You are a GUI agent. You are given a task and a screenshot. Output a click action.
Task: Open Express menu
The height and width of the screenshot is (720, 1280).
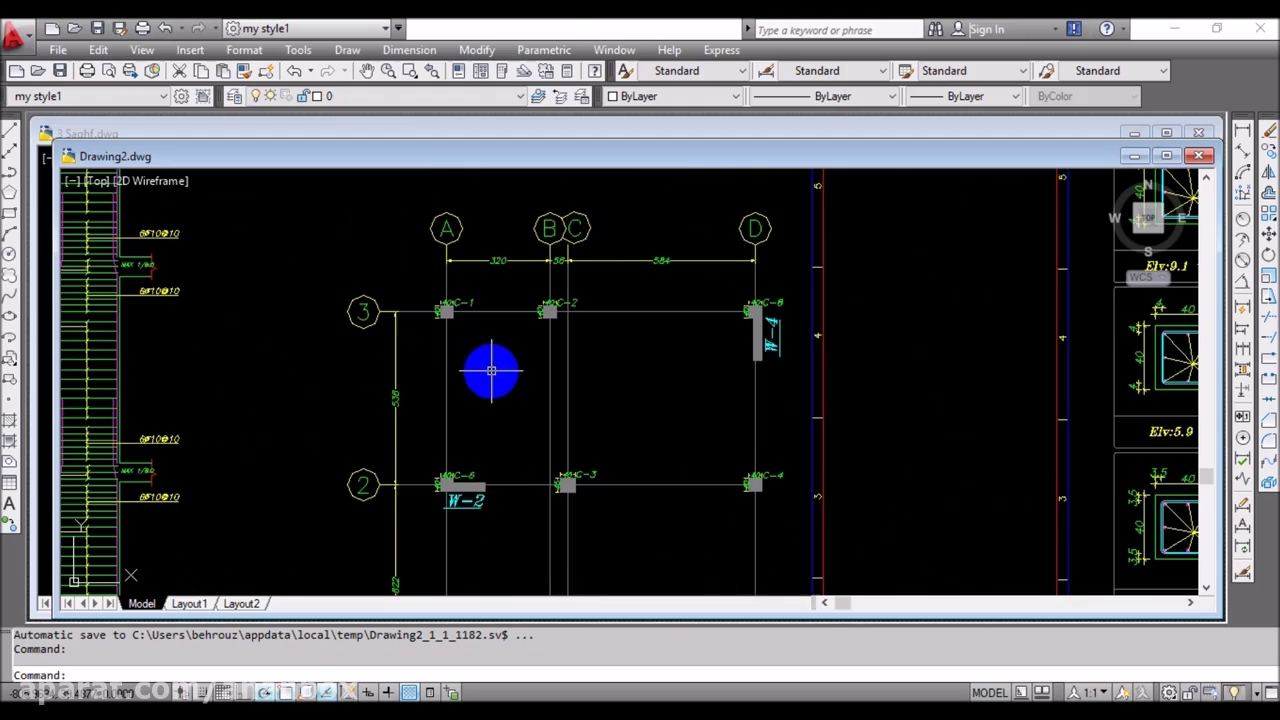[x=721, y=50]
